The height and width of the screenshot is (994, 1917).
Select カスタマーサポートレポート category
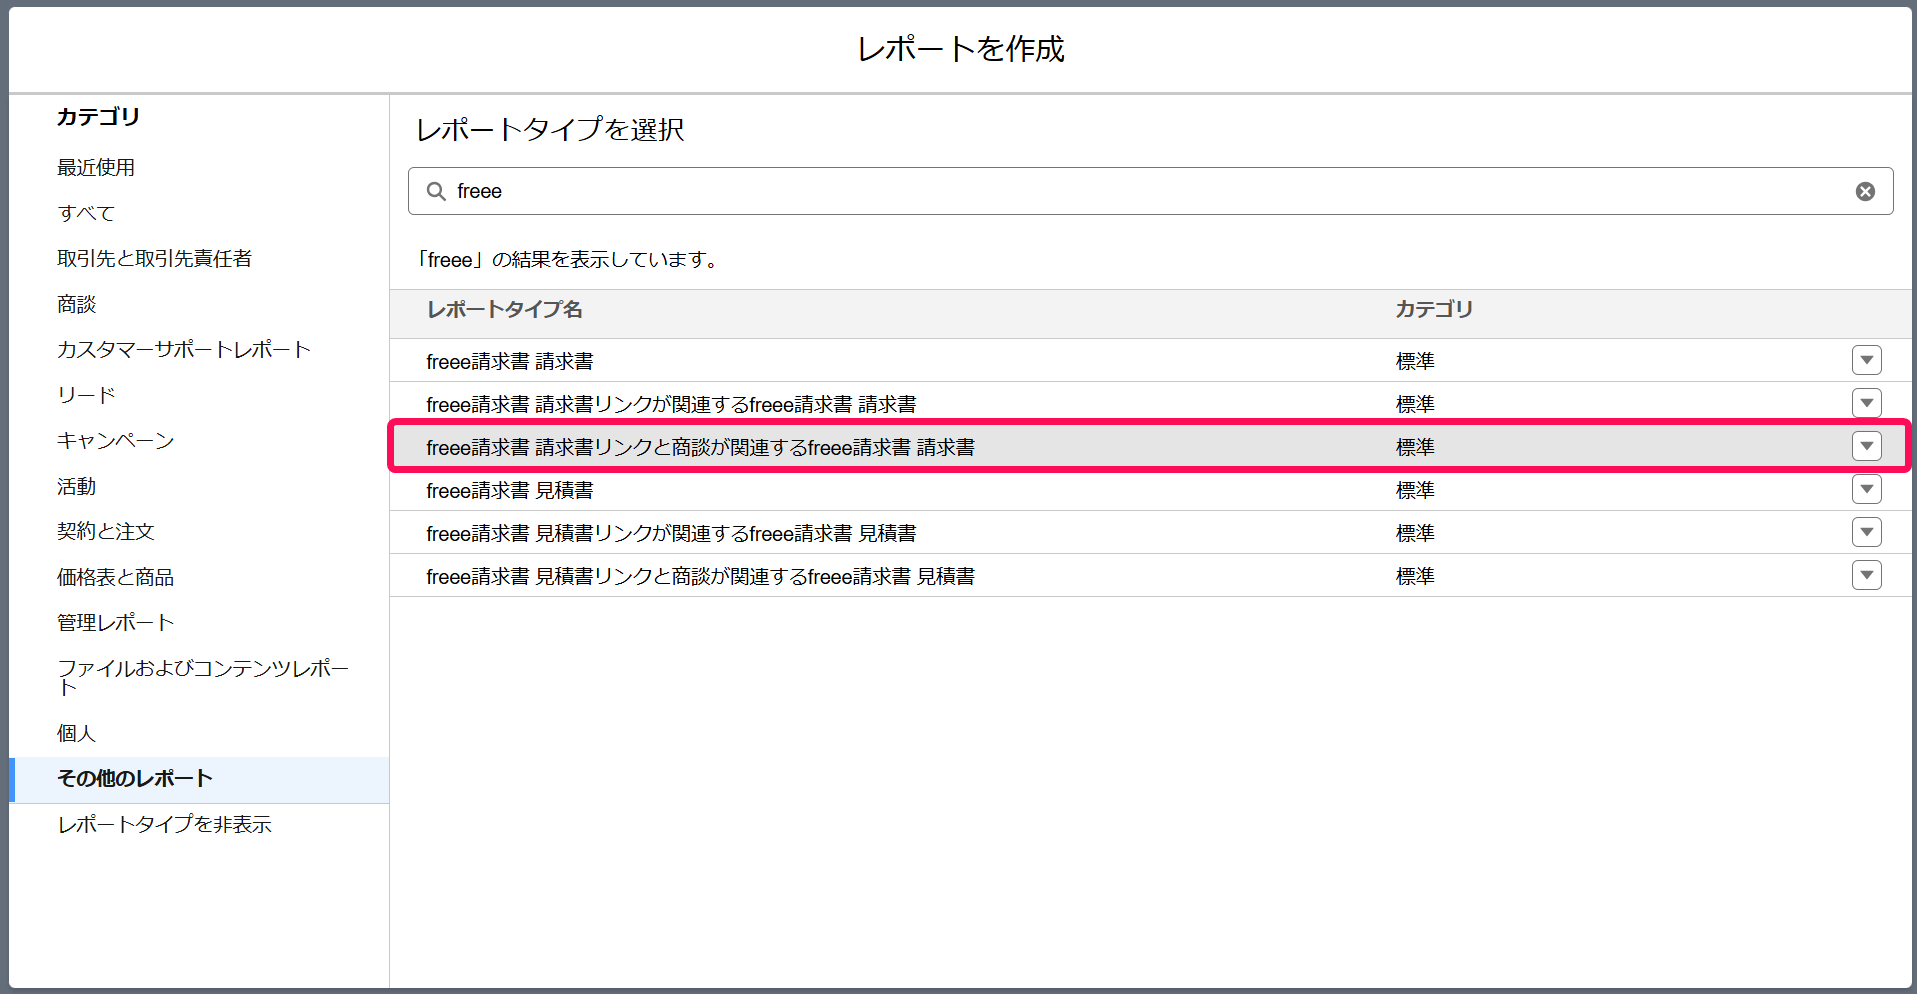click(184, 349)
